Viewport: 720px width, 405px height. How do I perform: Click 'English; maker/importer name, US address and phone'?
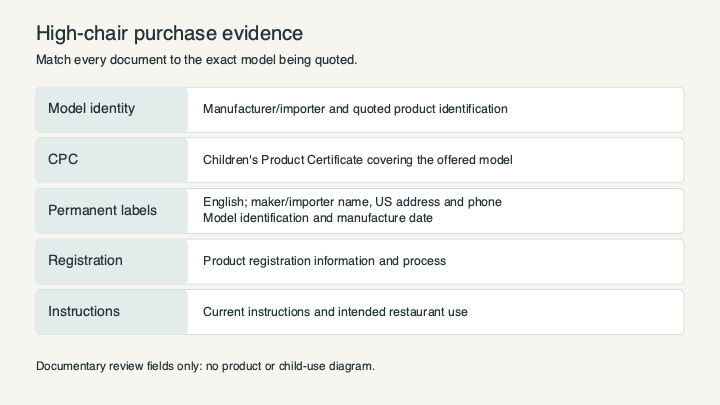(352, 202)
